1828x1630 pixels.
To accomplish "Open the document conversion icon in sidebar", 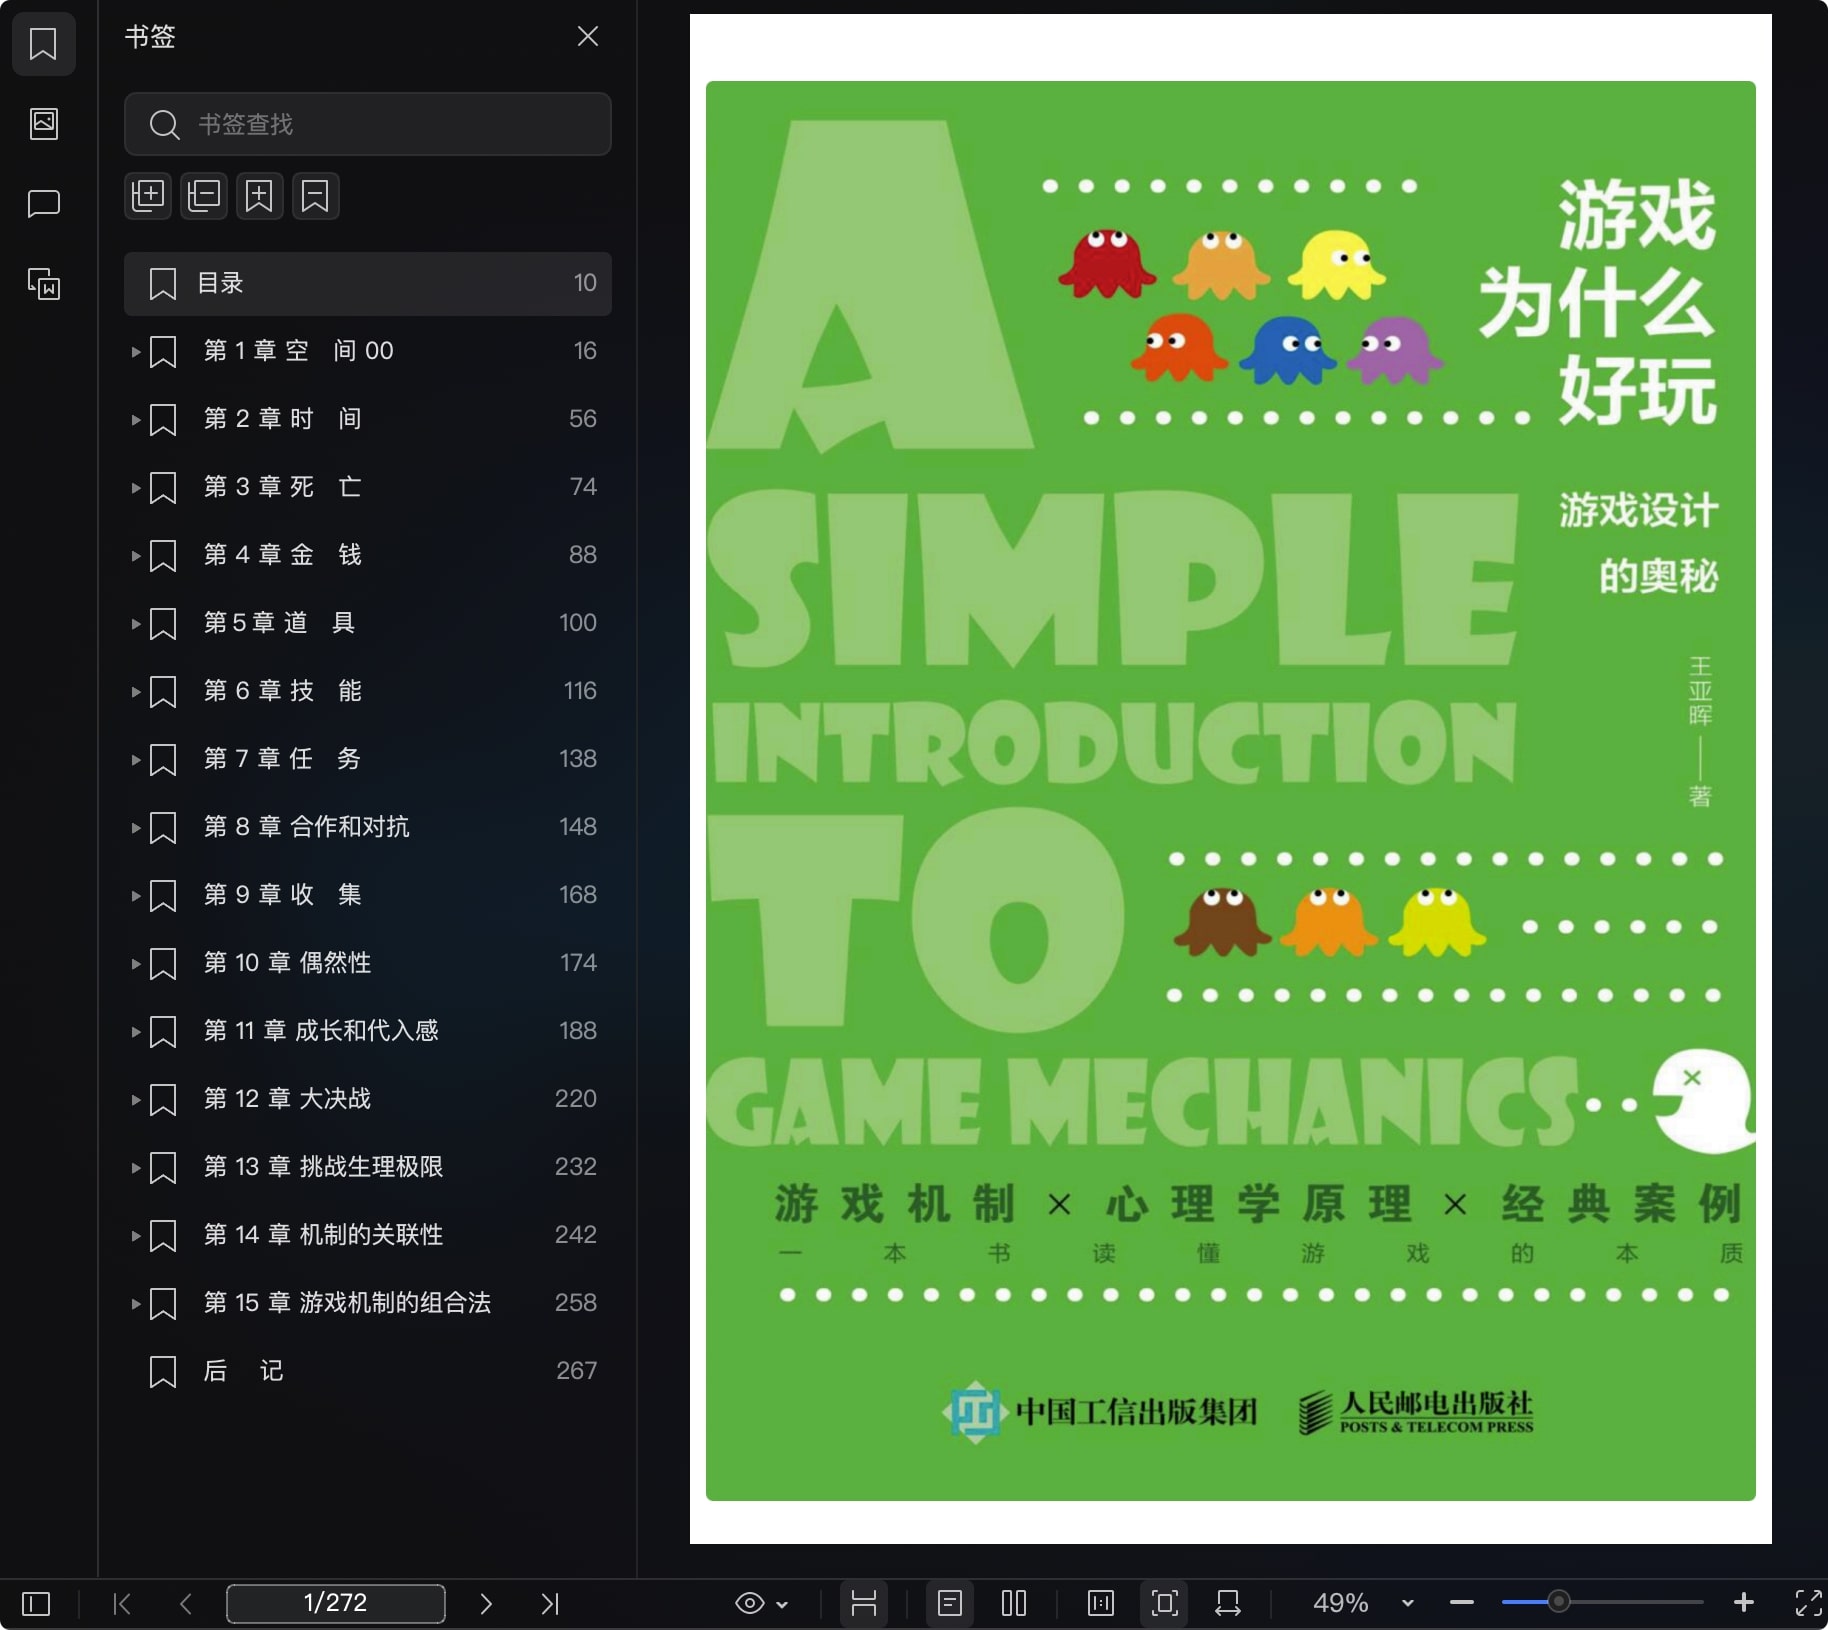I will [x=43, y=284].
